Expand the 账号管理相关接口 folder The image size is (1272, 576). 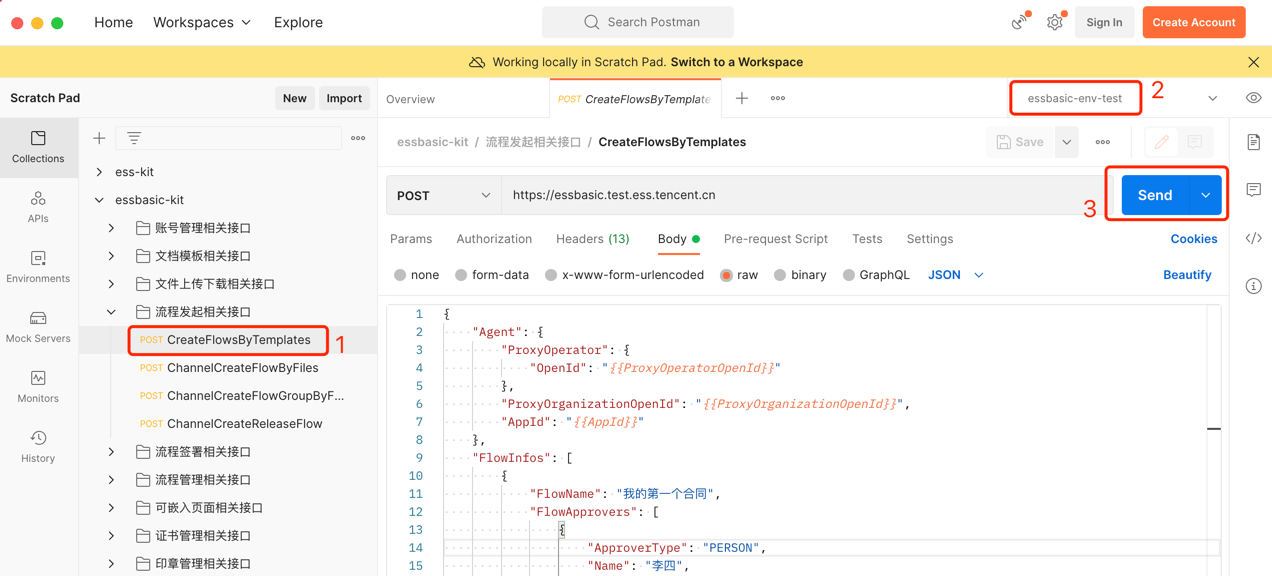(x=112, y=228)
